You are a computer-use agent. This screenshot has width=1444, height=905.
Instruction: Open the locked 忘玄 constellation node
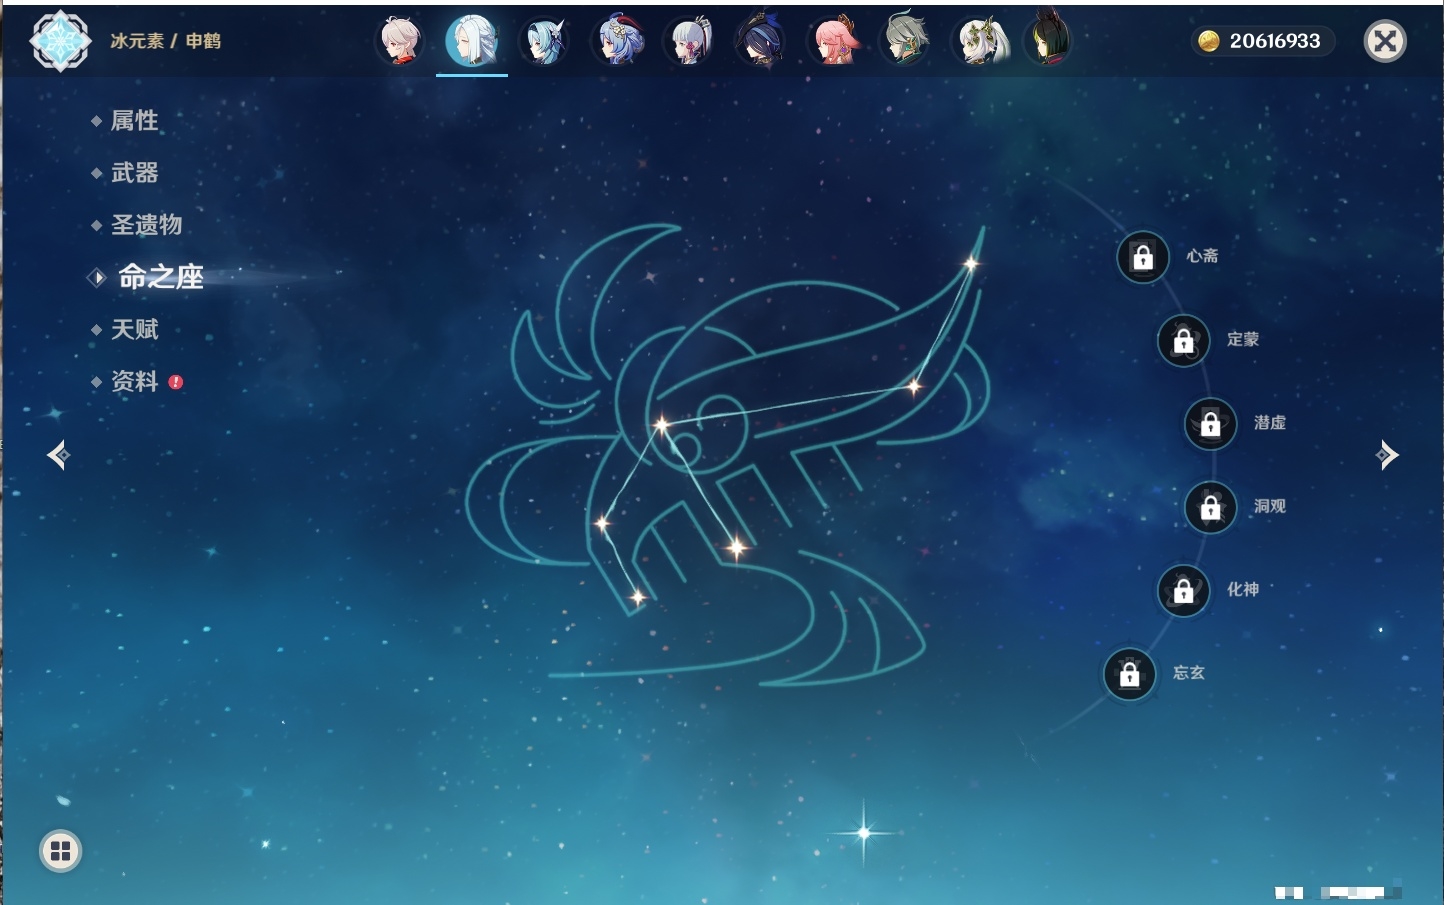[x=1130, y=674]
